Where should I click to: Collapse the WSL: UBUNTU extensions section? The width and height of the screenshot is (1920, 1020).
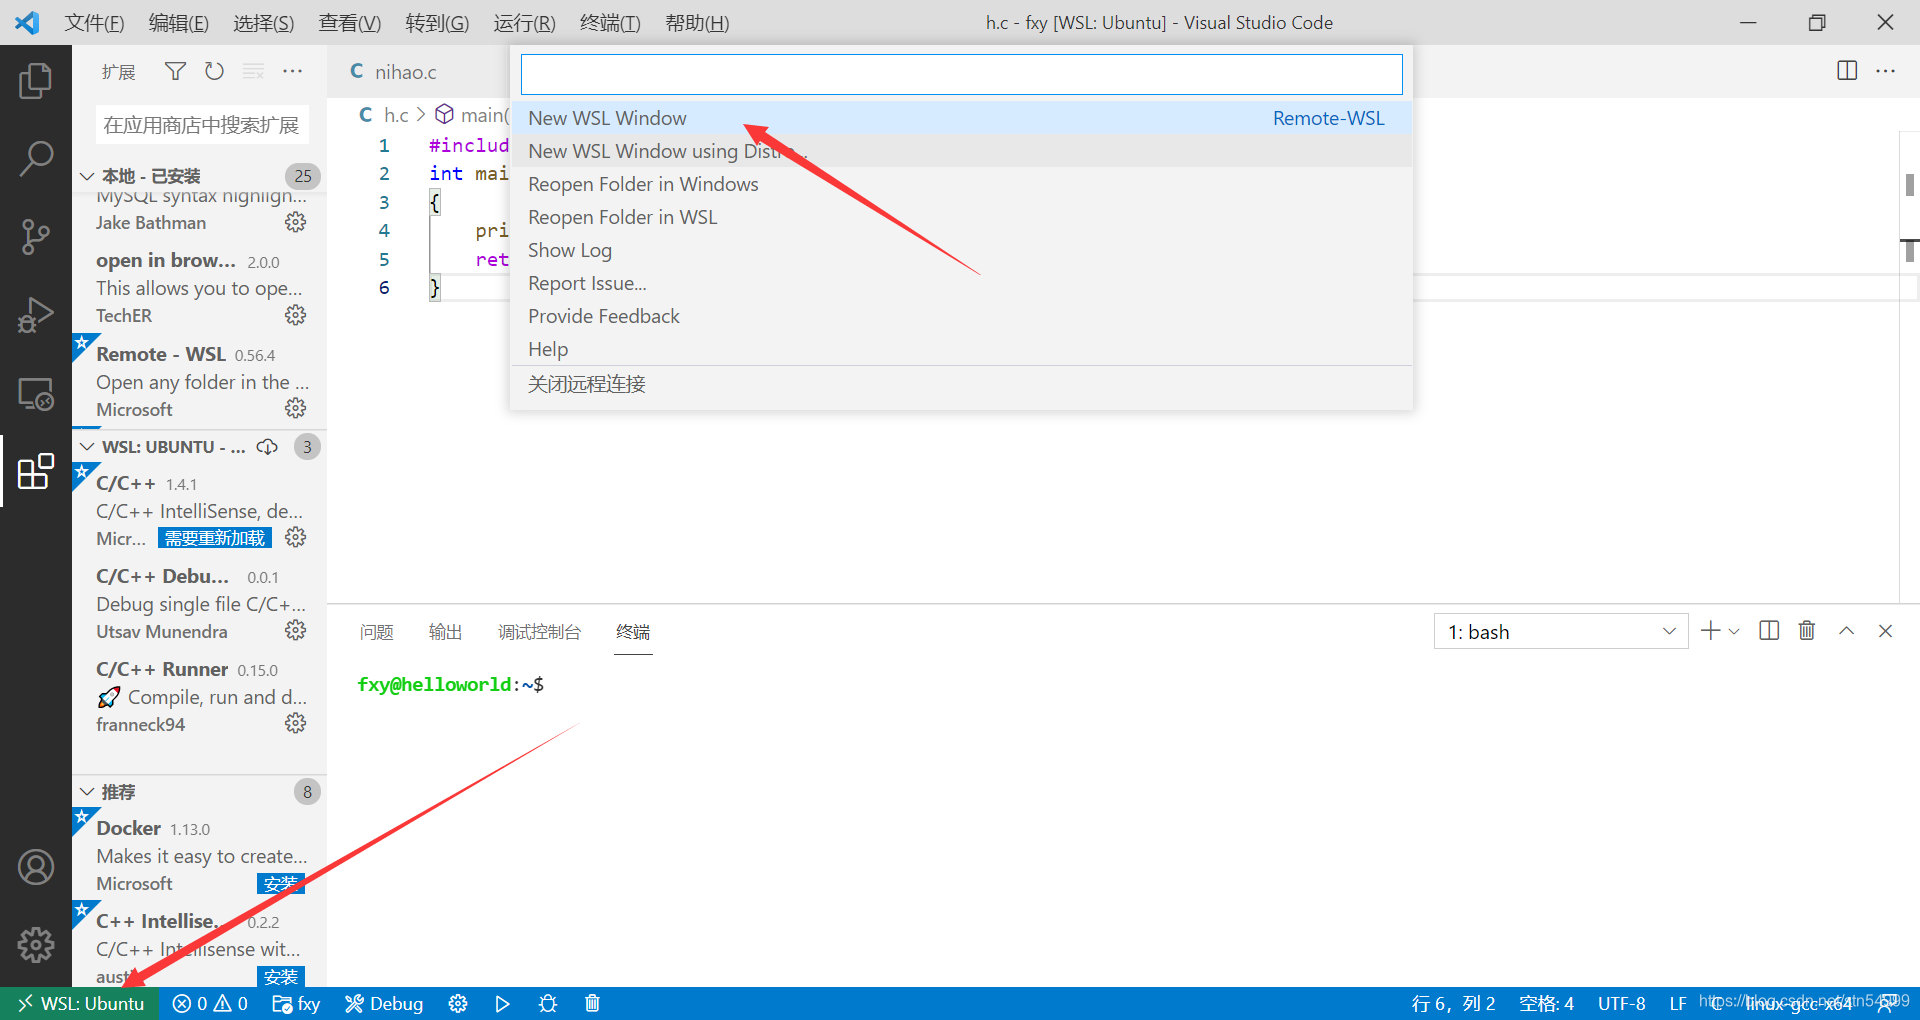[x=87, y=447]
